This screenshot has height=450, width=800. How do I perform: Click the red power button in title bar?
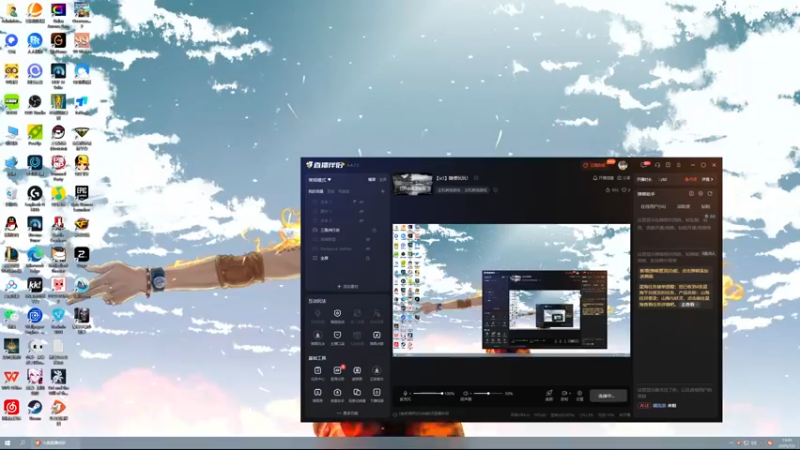[x=585, y=165]
